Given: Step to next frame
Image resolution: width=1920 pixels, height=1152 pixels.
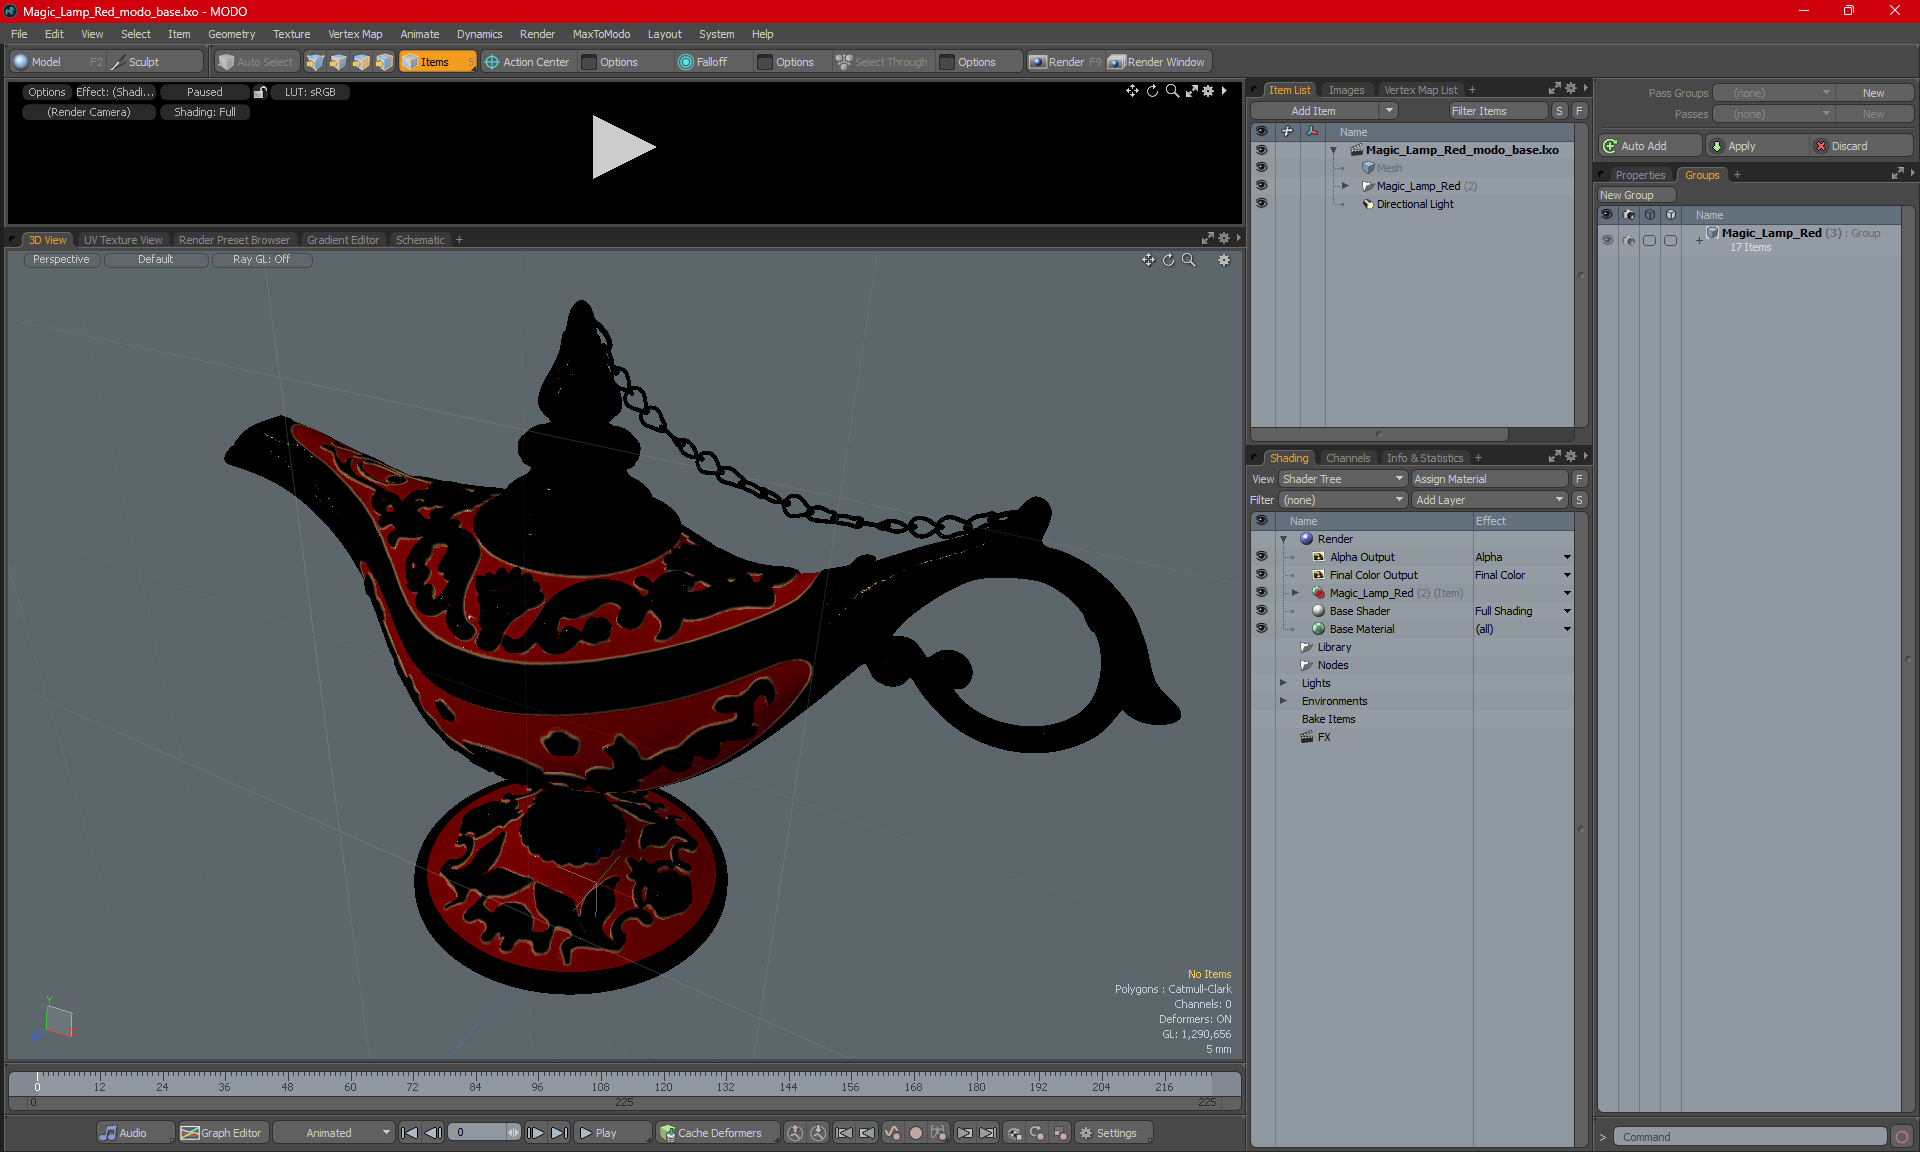Looking at the screenshot, I should click(x=536, y=1133).
